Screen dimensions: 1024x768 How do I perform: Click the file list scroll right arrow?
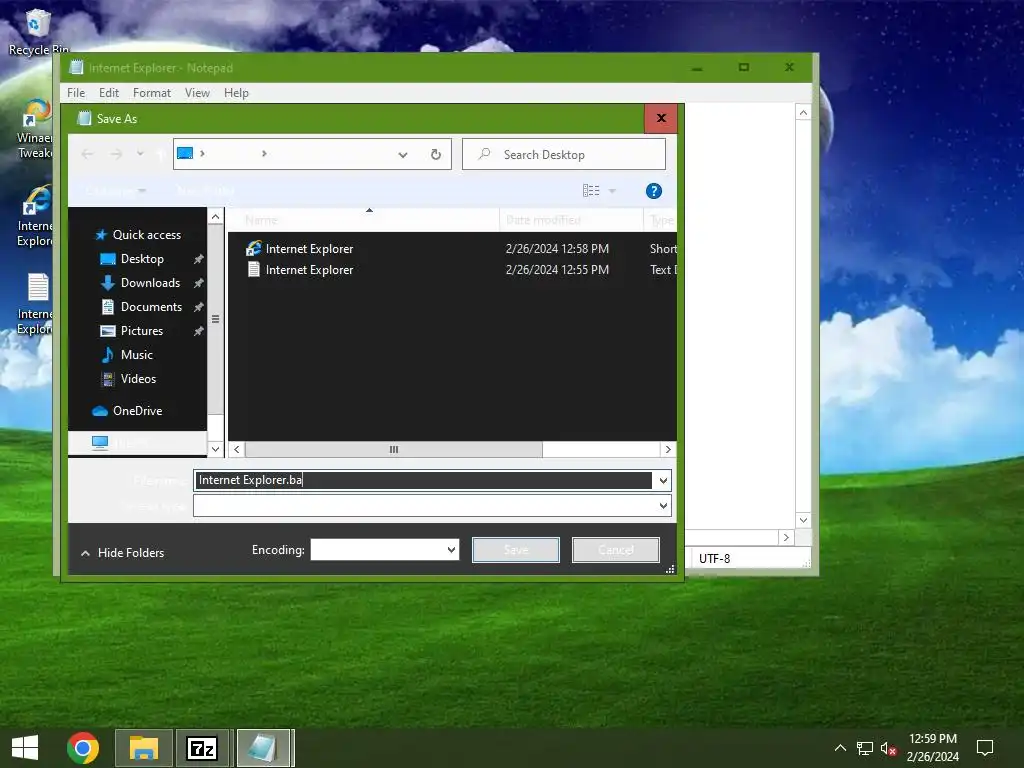[668, 449]
